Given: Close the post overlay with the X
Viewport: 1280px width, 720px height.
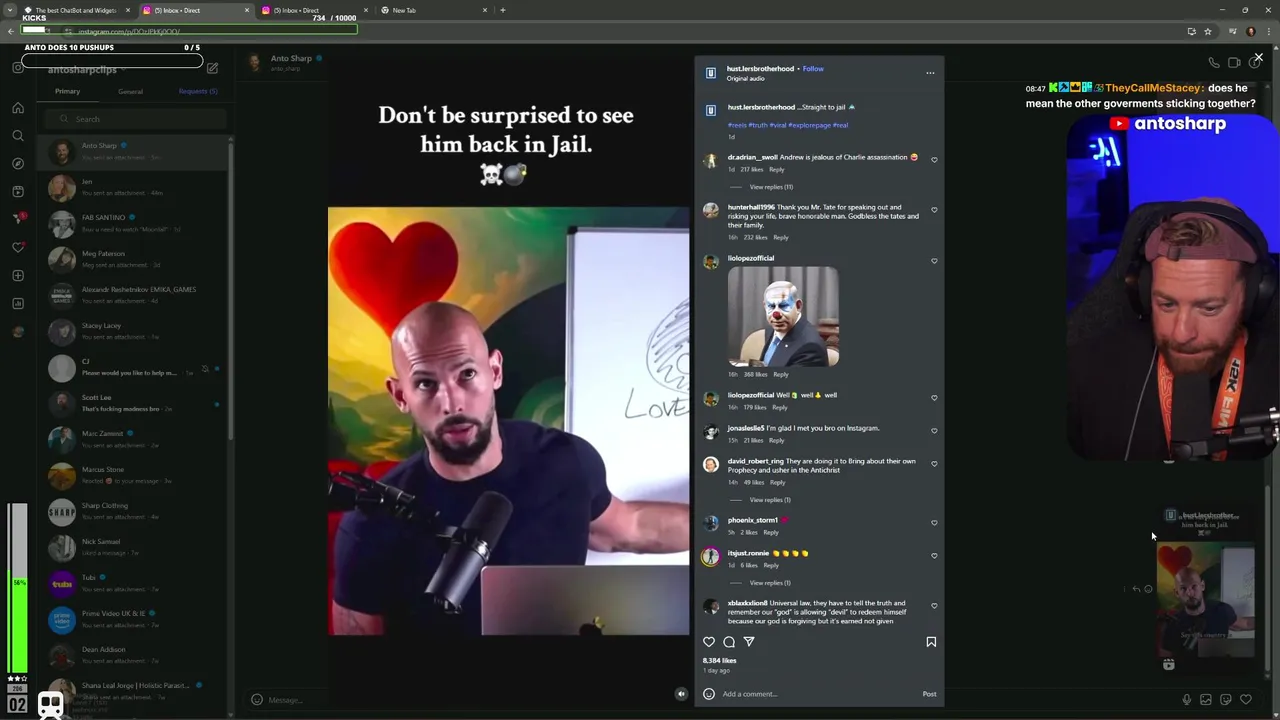Looking at the screenshot, I should coord(1258,58).
